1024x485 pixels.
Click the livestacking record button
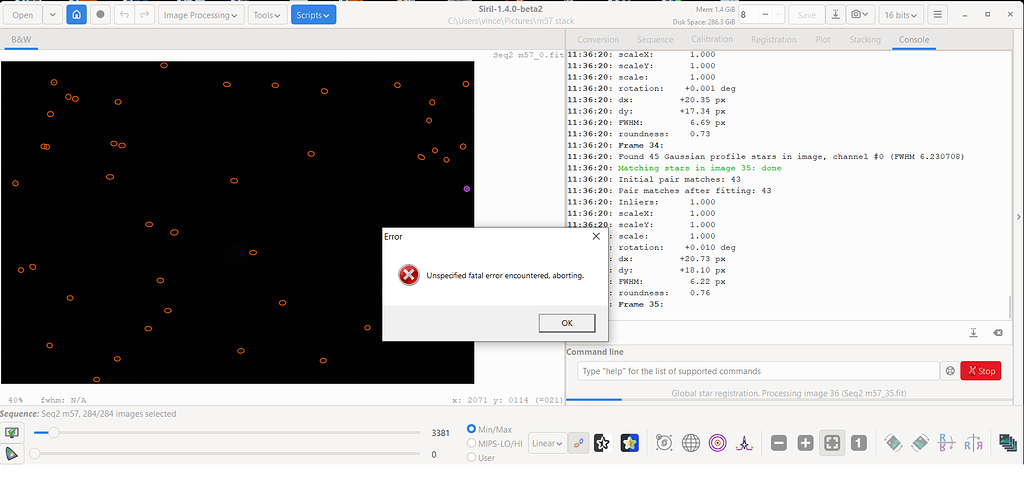point(100,14)
